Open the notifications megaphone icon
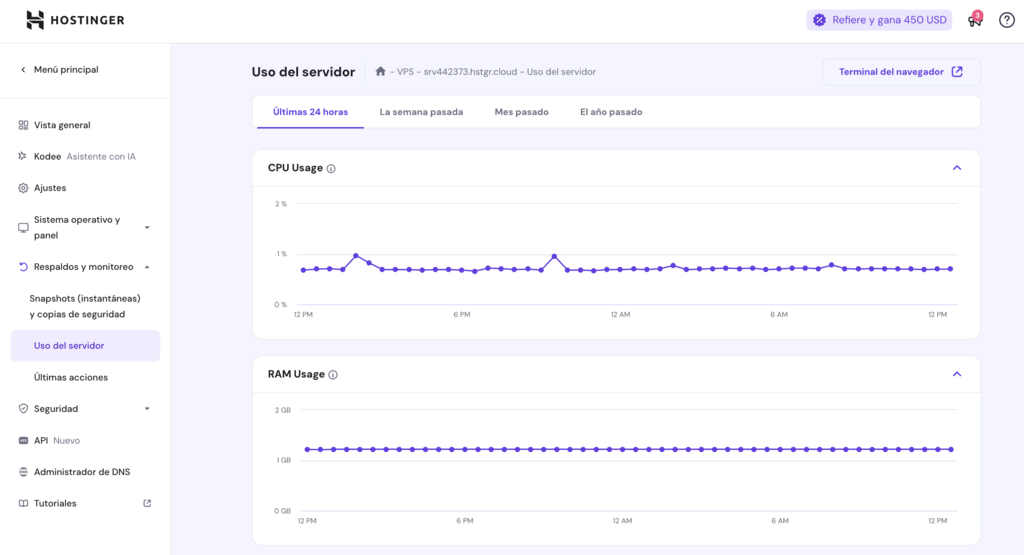This screenshot has height=555, width=1024. pos(974,20)
